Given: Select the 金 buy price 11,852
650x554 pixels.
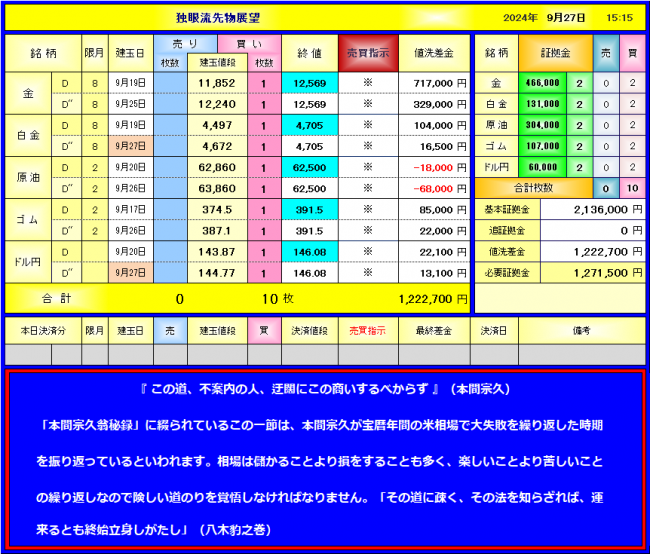Looking at the screenshot, I should click(x=218, y=83).
